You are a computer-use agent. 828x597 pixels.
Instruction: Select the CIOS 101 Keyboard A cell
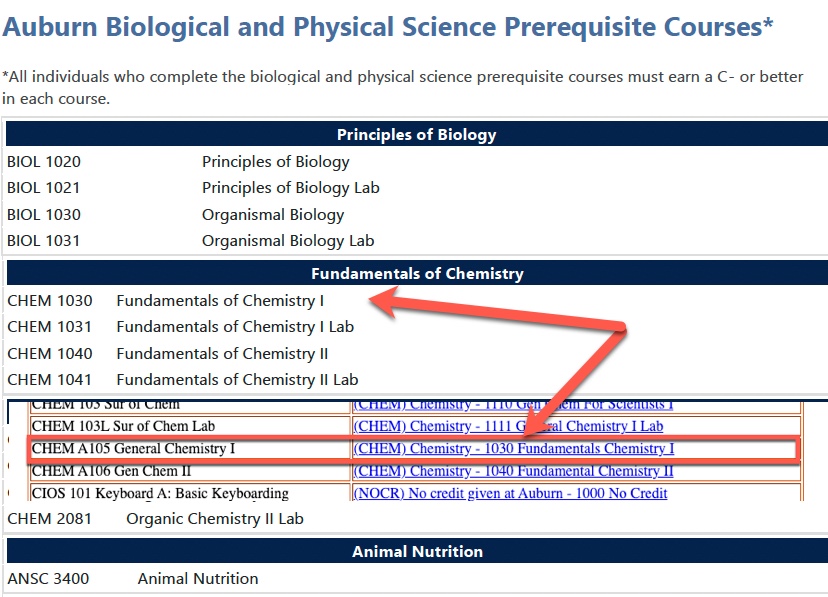point(190,493)
